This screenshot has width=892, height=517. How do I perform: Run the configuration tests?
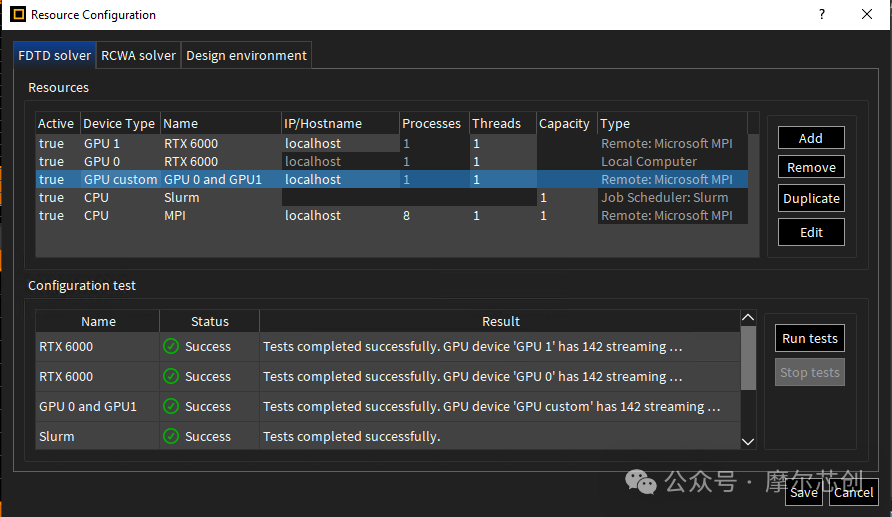[810, 338]
